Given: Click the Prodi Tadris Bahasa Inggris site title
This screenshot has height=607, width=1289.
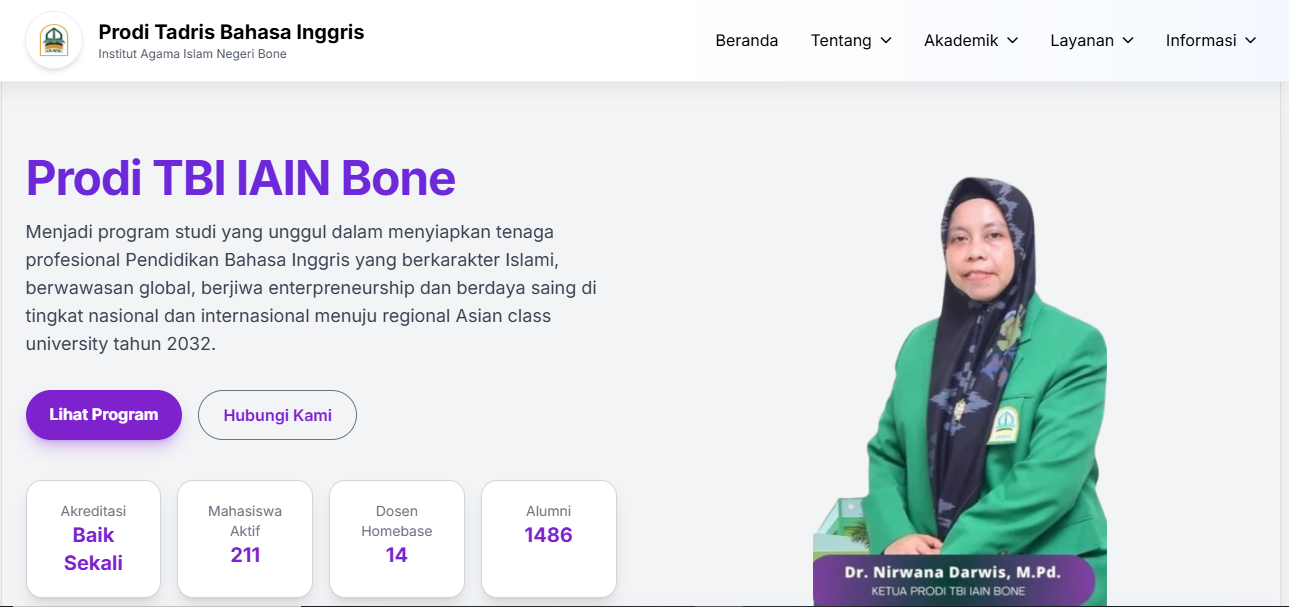Looking at the screenshot, I should (230, 31).
